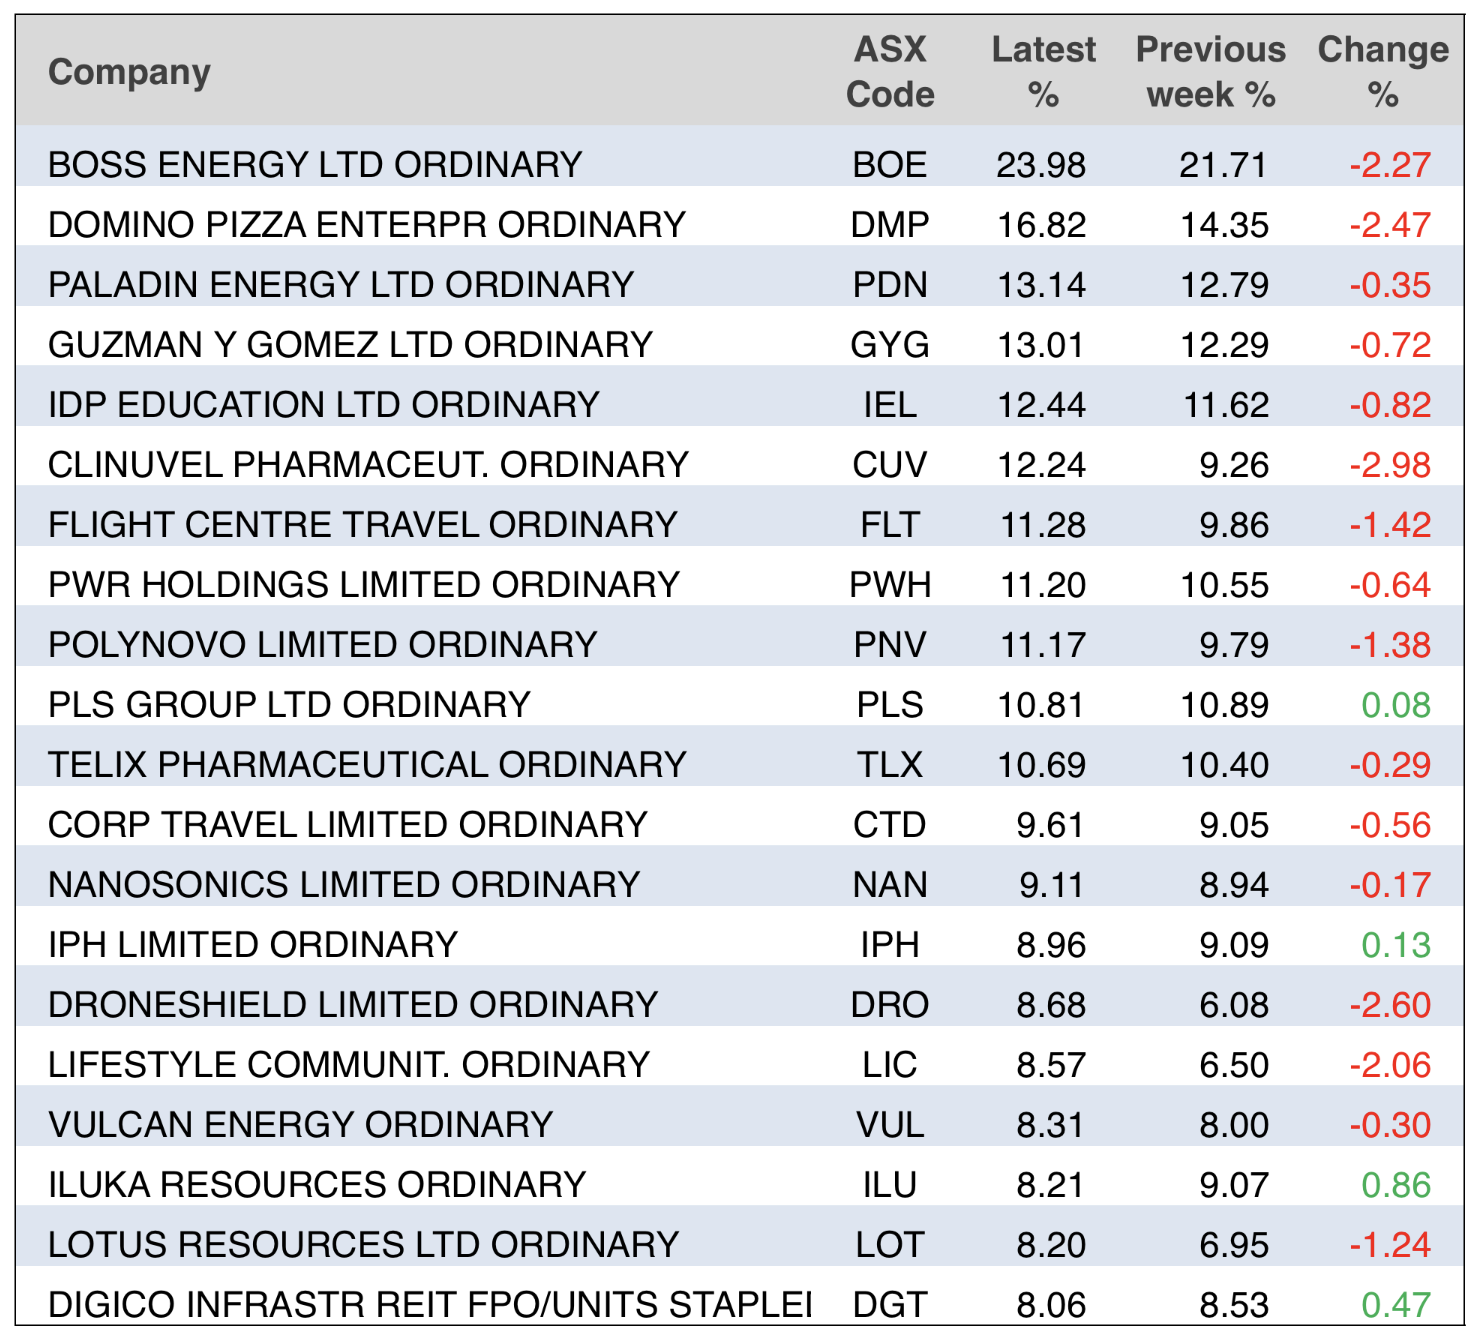This screenshot has width=1476, height=1340.
Task: Click the BOSS ENERGY LTD ORDINARY row
Action: click(x=315, y=165)
